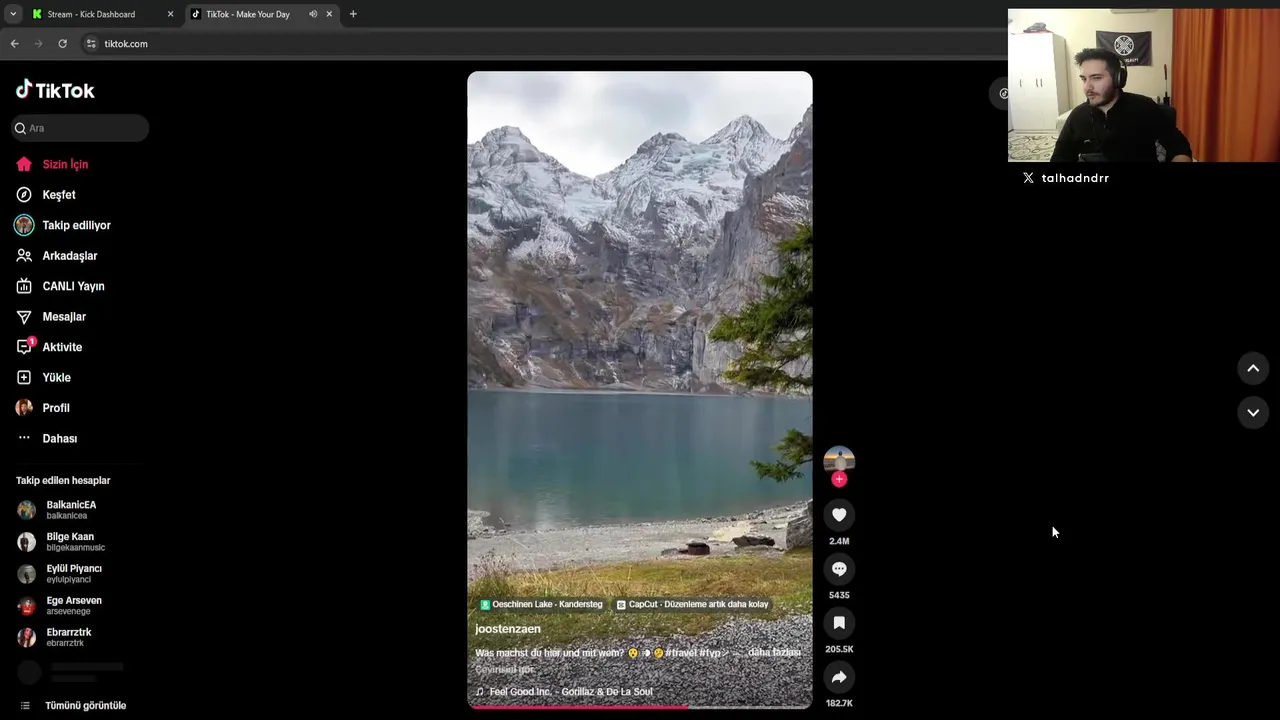The height and width of the screenshot is (720, 1280).
Task: Open Arkadaşlar page
Action: click(x=69, y=256)
